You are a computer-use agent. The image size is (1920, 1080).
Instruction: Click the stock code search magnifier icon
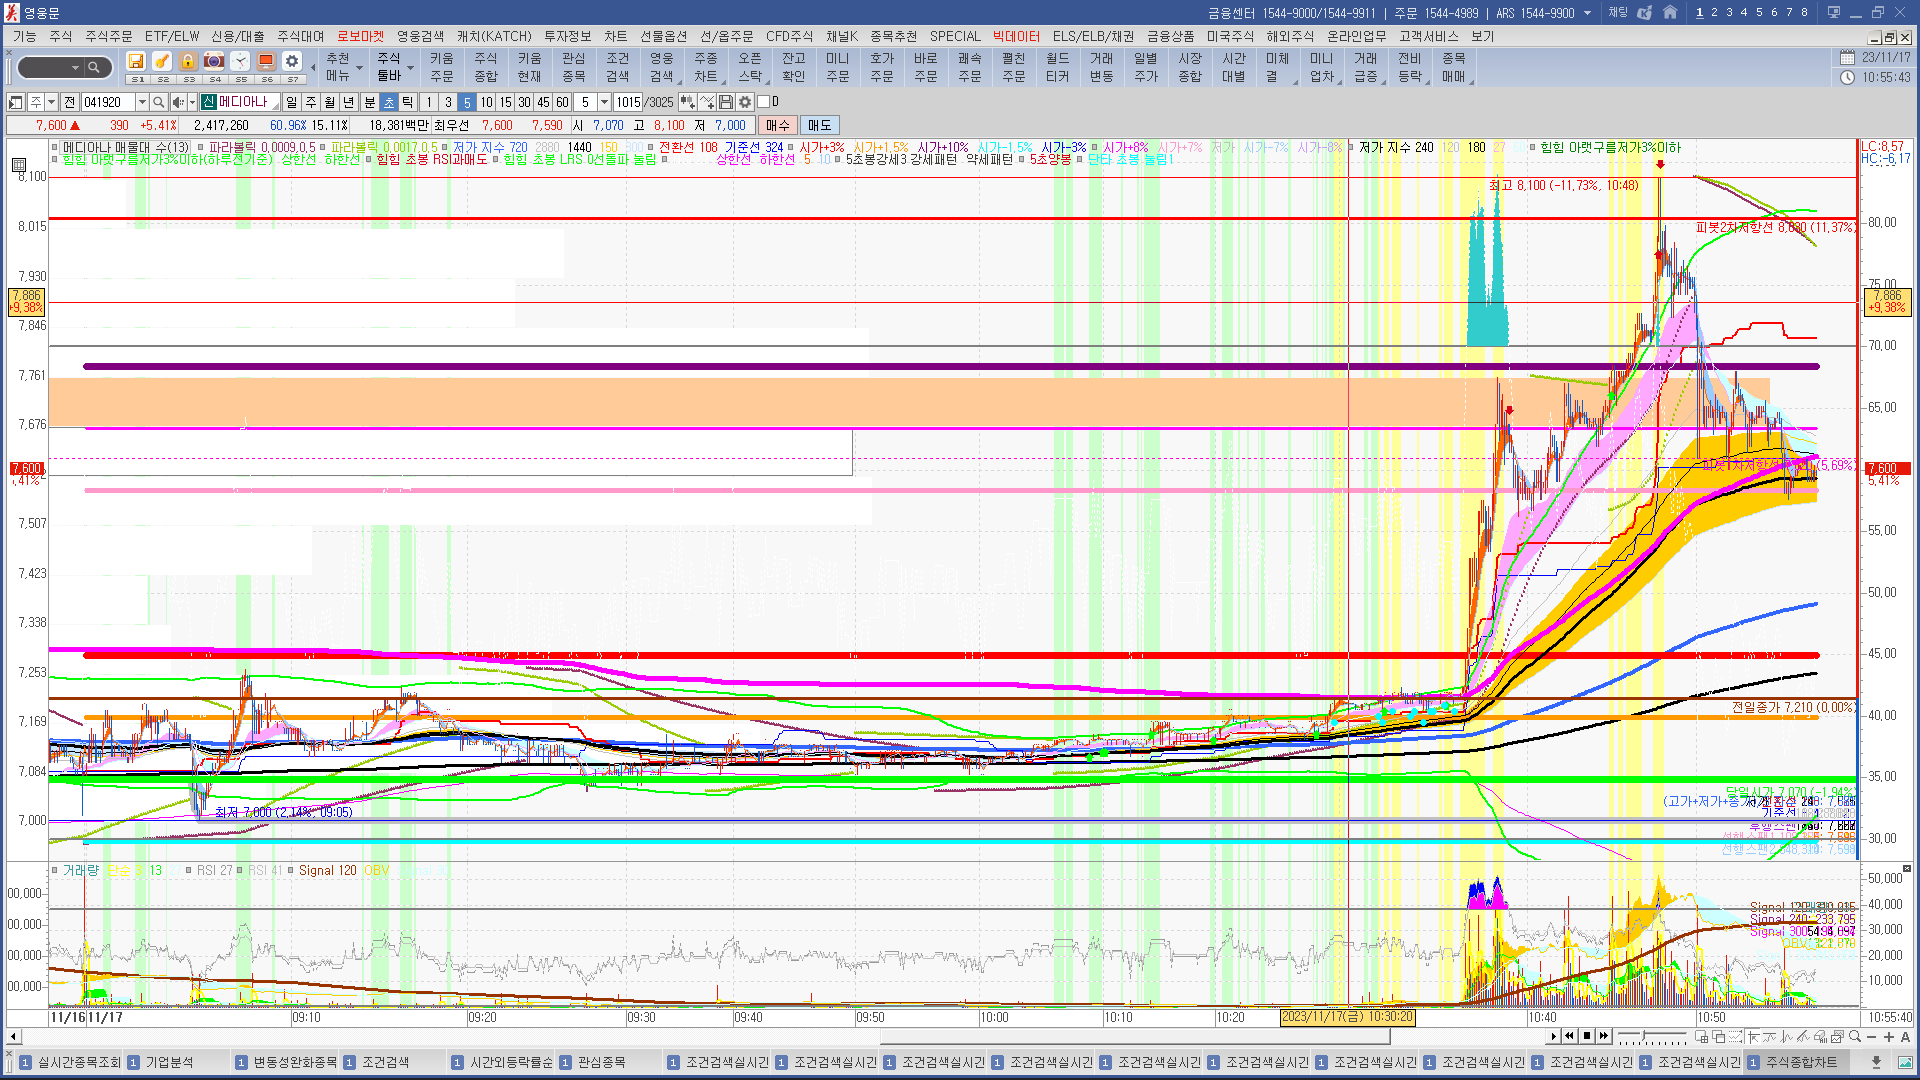click(x=158, y=102)
